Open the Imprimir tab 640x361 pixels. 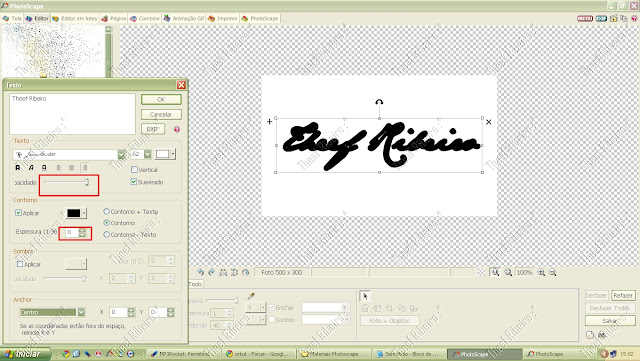point(222,19)
